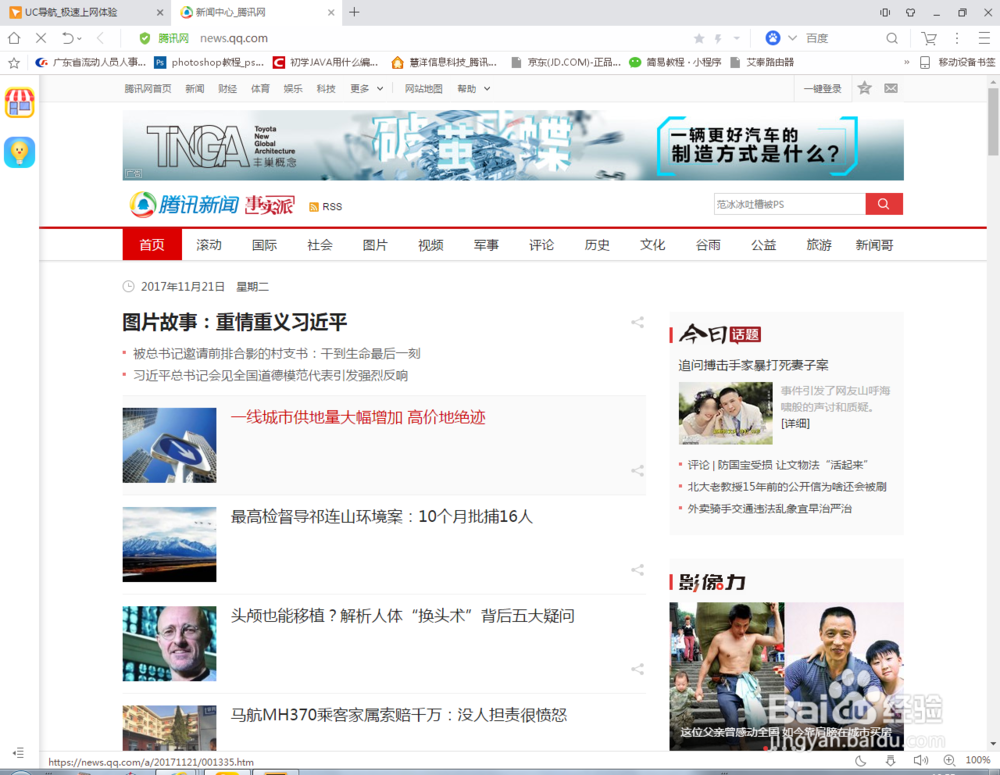
Task: Click the search magnifier icon in toolbar
Action: (x=890, y=37)
